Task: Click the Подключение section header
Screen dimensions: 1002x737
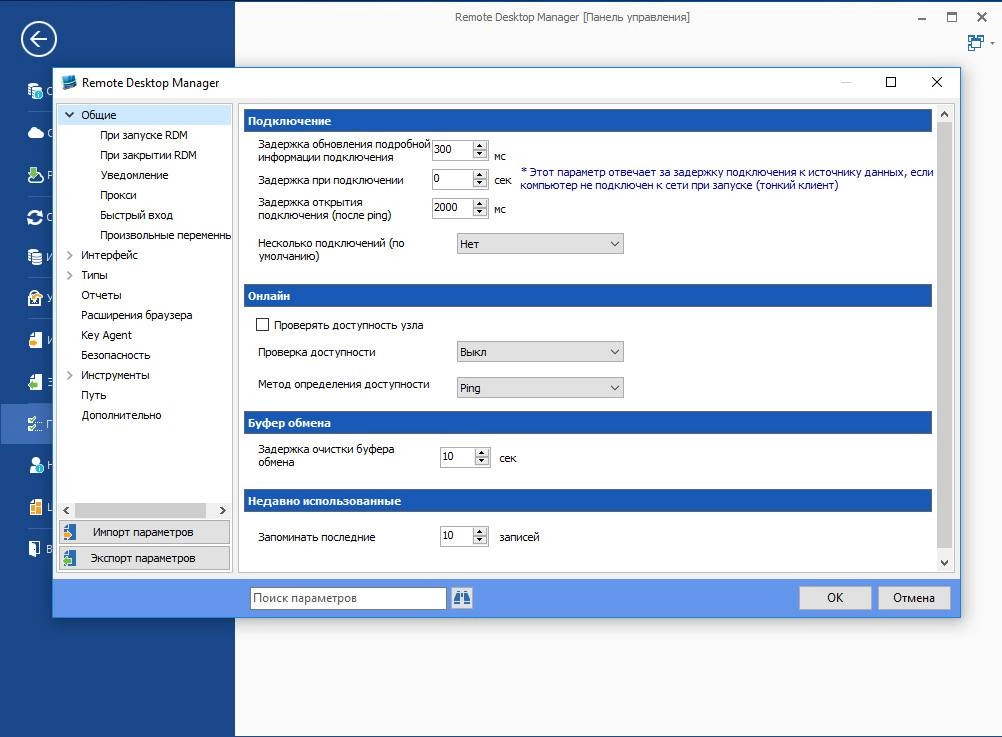Action: tap(588, 121)
